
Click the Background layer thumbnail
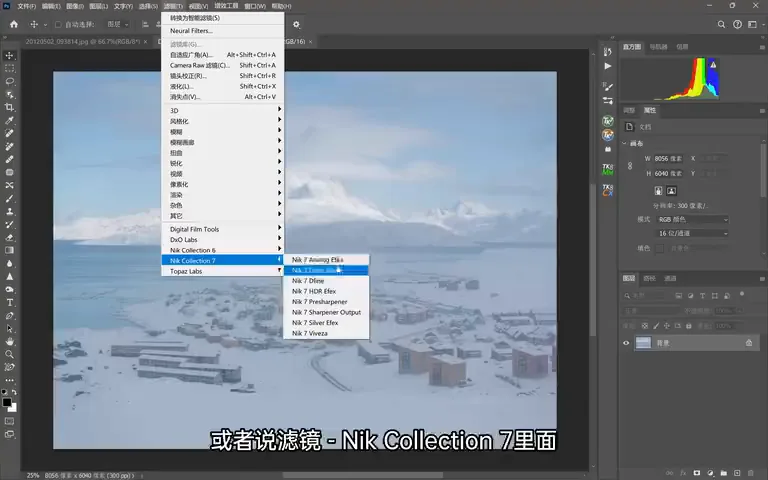click(643, 343)
